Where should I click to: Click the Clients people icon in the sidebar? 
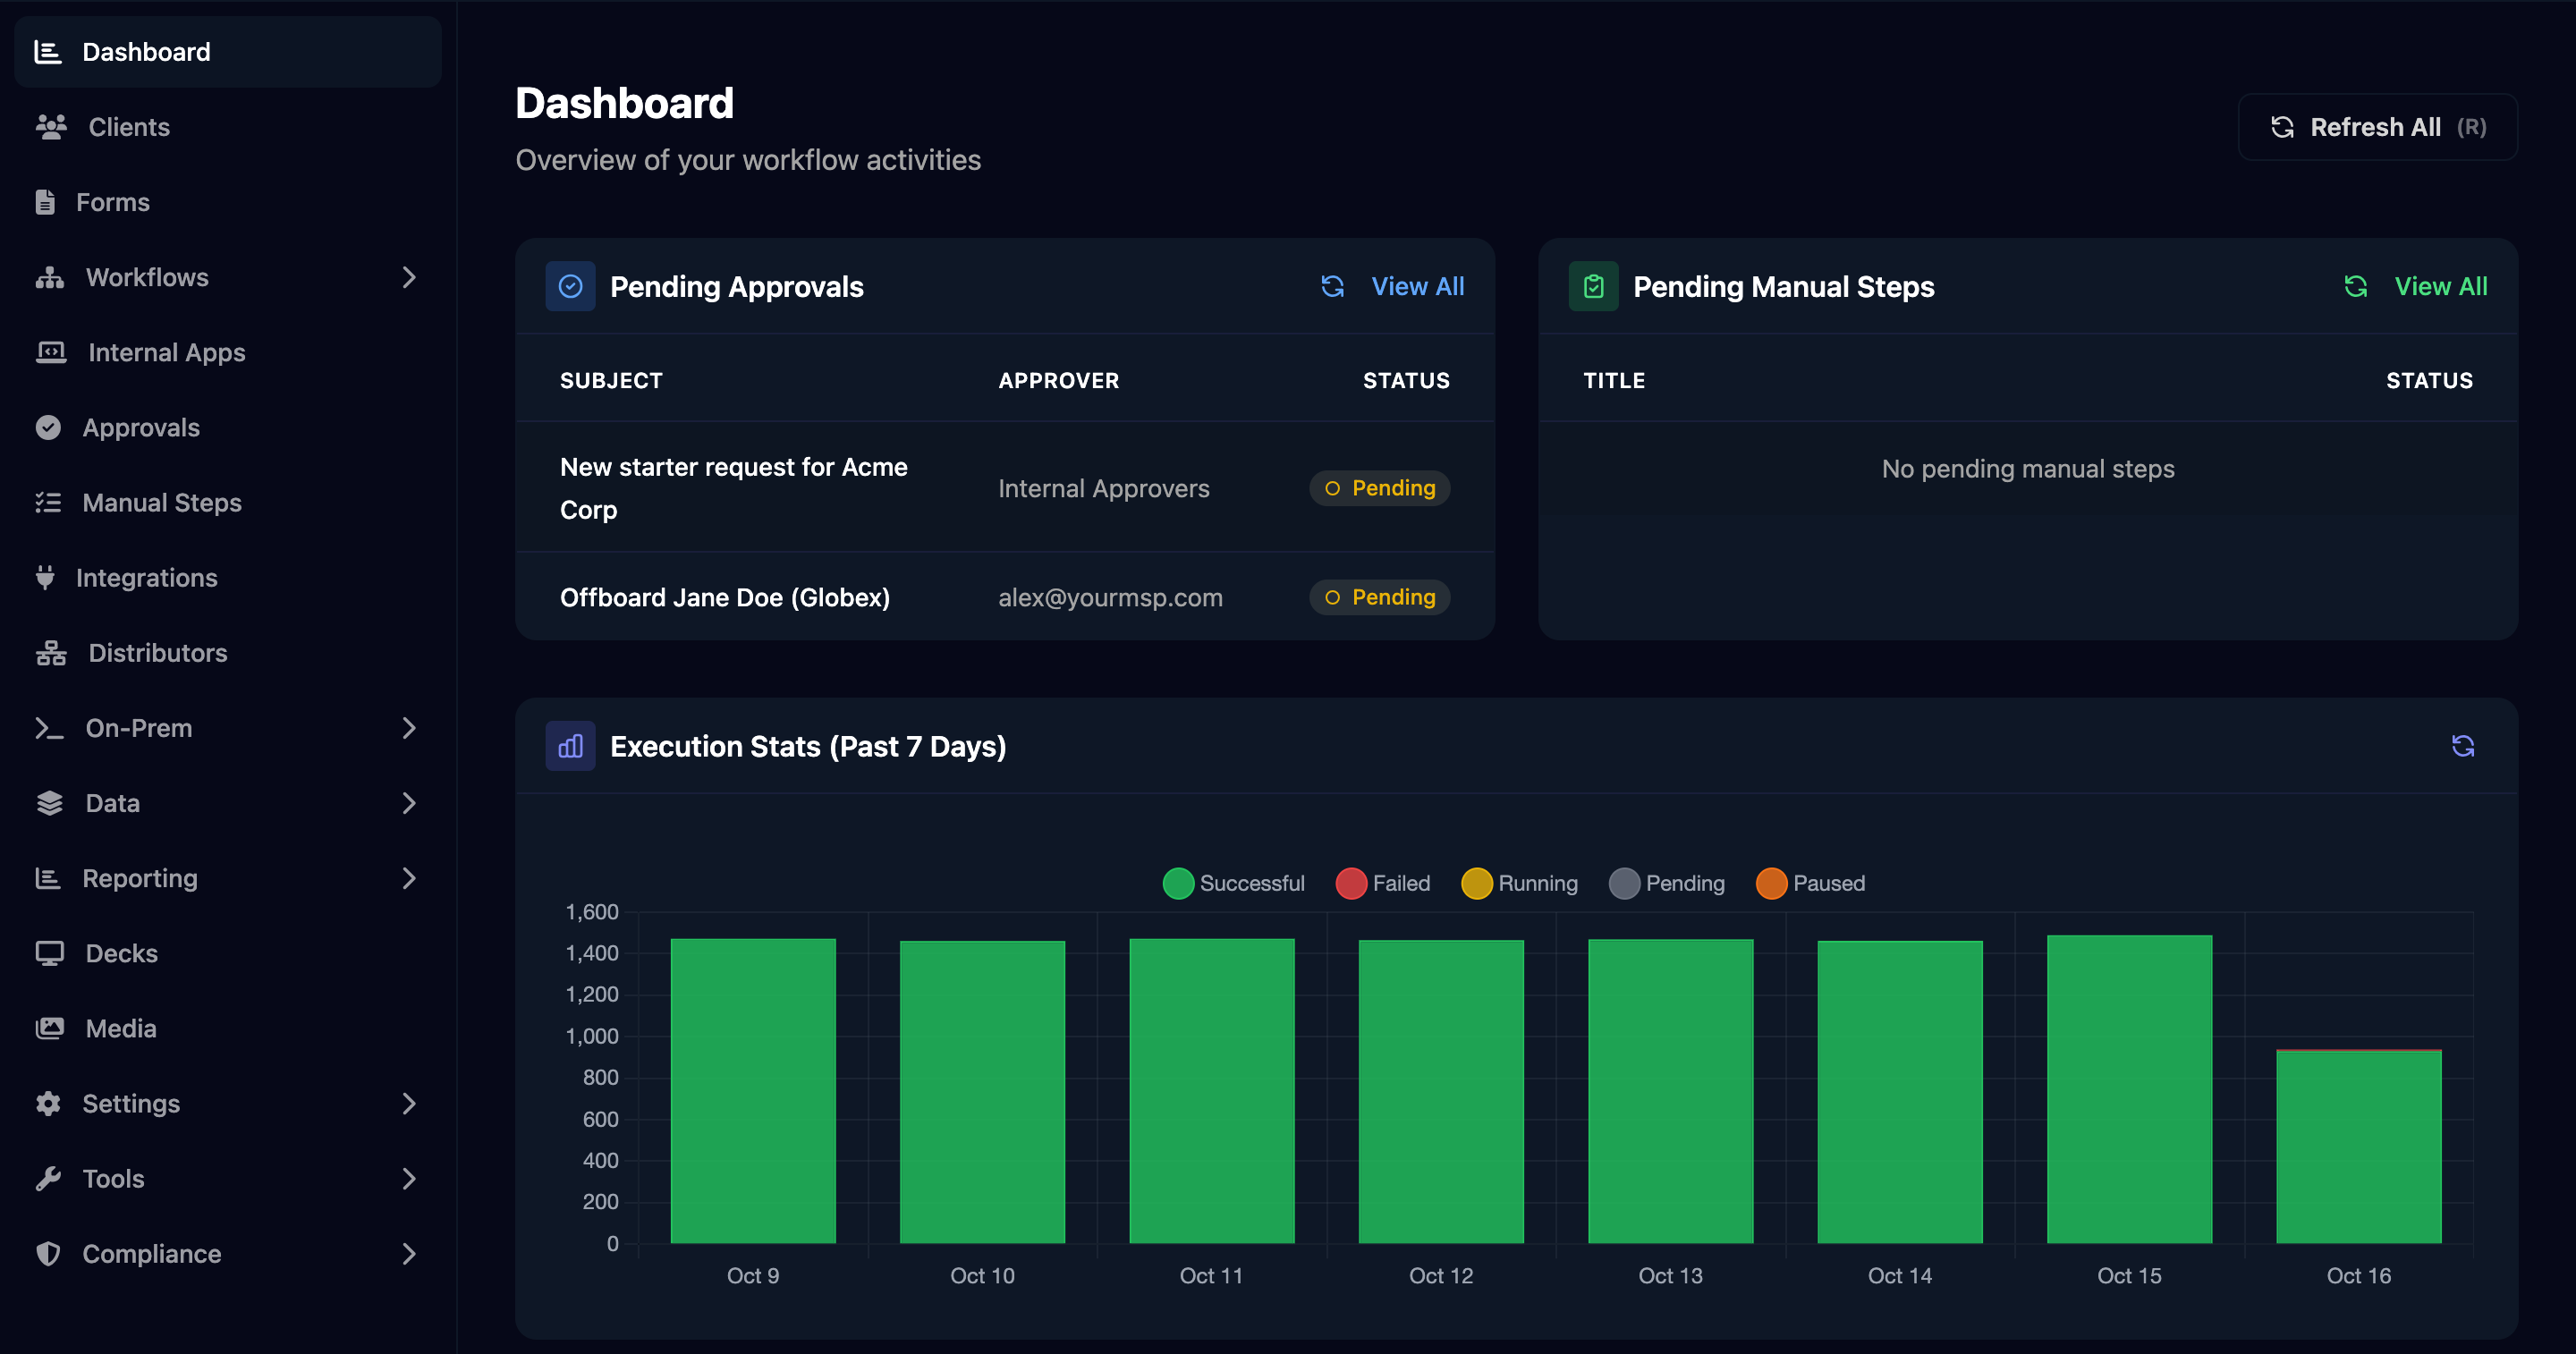click(51, 127)
